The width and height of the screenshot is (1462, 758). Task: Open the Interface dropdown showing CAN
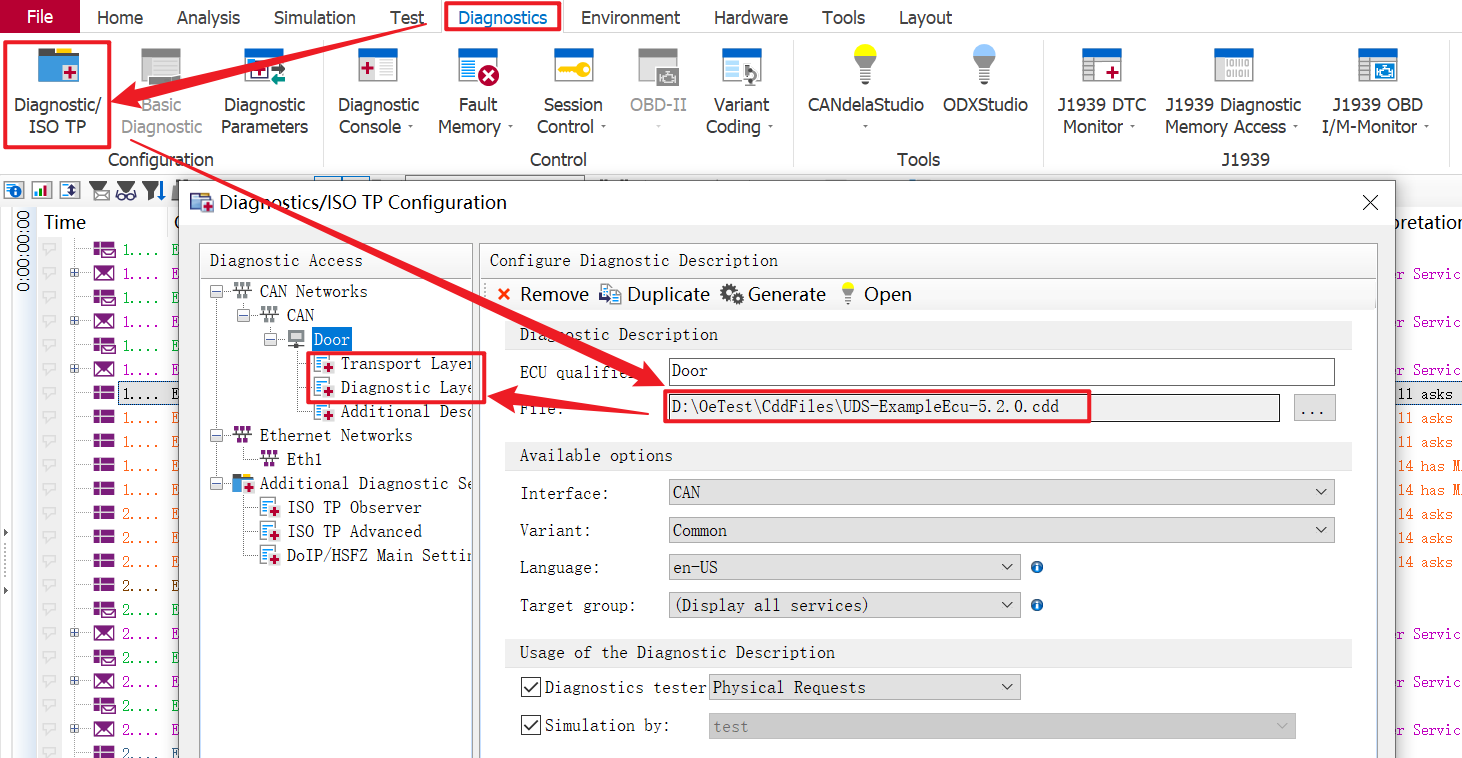point(1002,492)
